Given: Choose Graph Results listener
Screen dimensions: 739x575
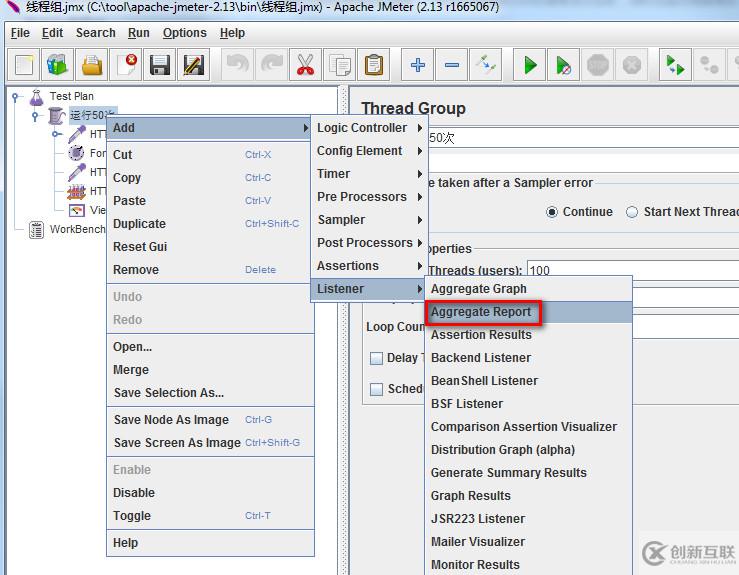Looking at the screenshot, I should tap(528, 496).
